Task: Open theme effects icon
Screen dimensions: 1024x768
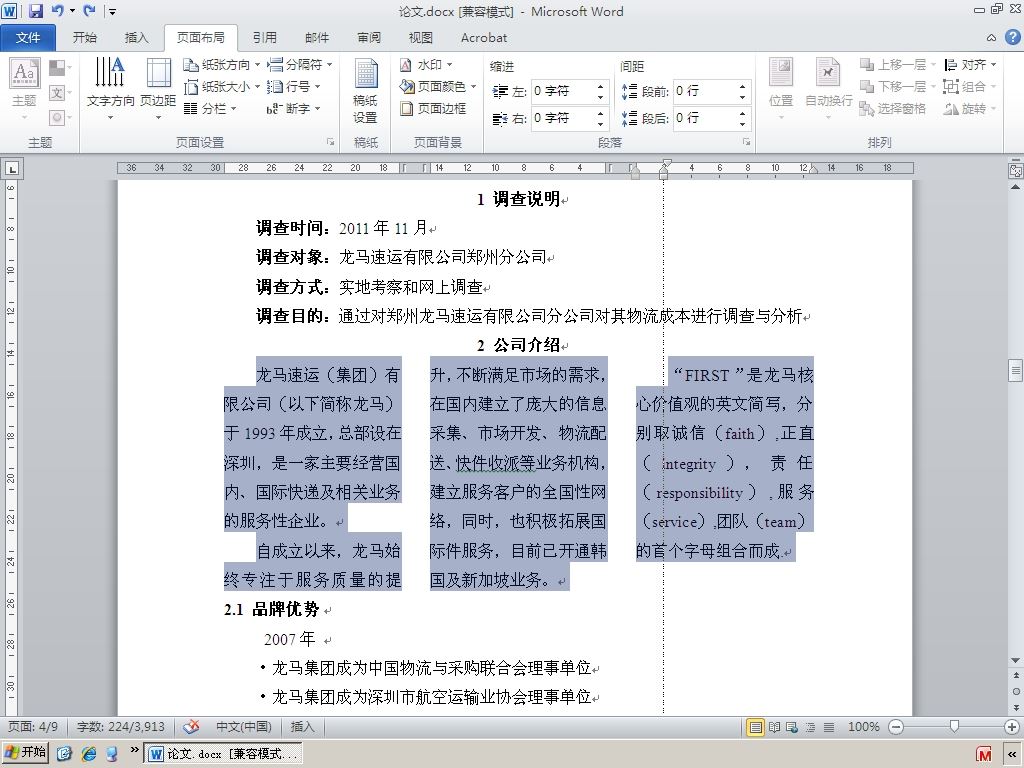Action: [x=59, y=118]
